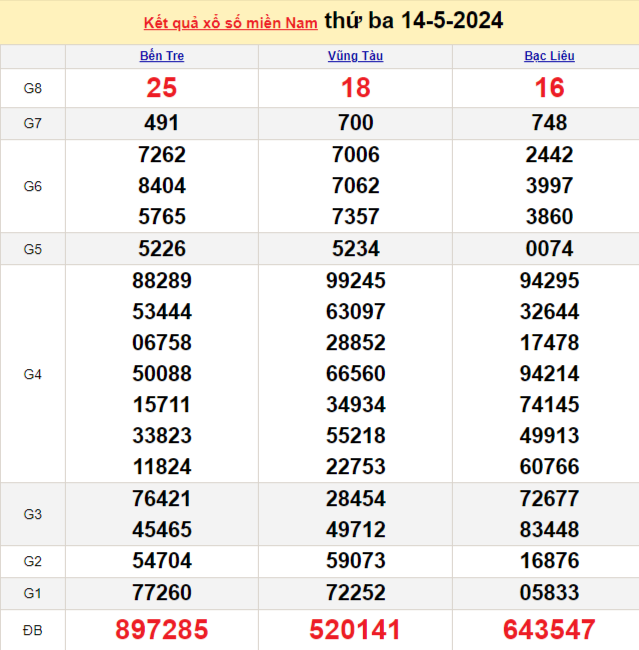Image resolution: width=639 pixels, height=650 pixels.
Task: Click the G4 row label
Action: (x=33, y=374)
